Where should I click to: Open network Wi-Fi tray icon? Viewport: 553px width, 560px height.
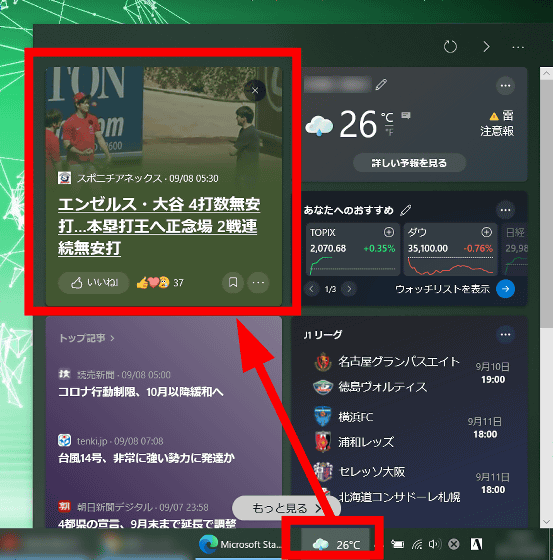(417, 544)
